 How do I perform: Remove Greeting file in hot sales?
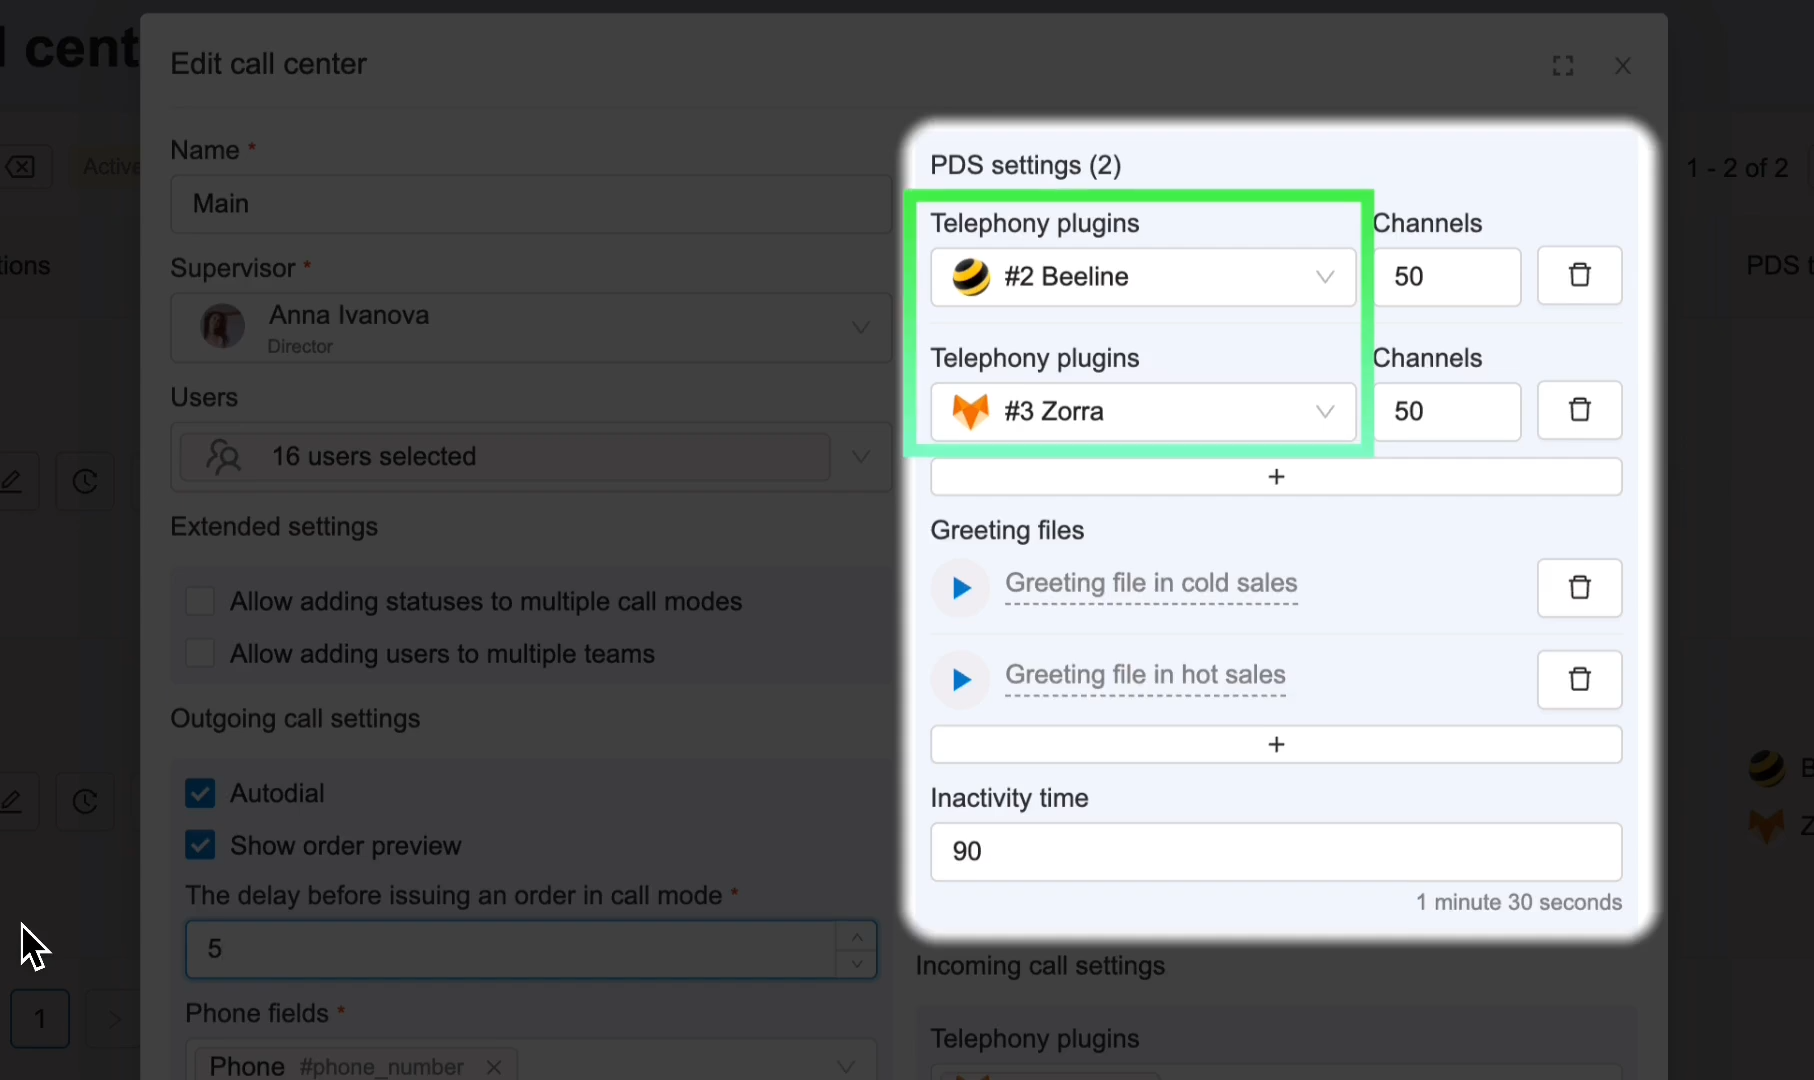click(1580, 680)
